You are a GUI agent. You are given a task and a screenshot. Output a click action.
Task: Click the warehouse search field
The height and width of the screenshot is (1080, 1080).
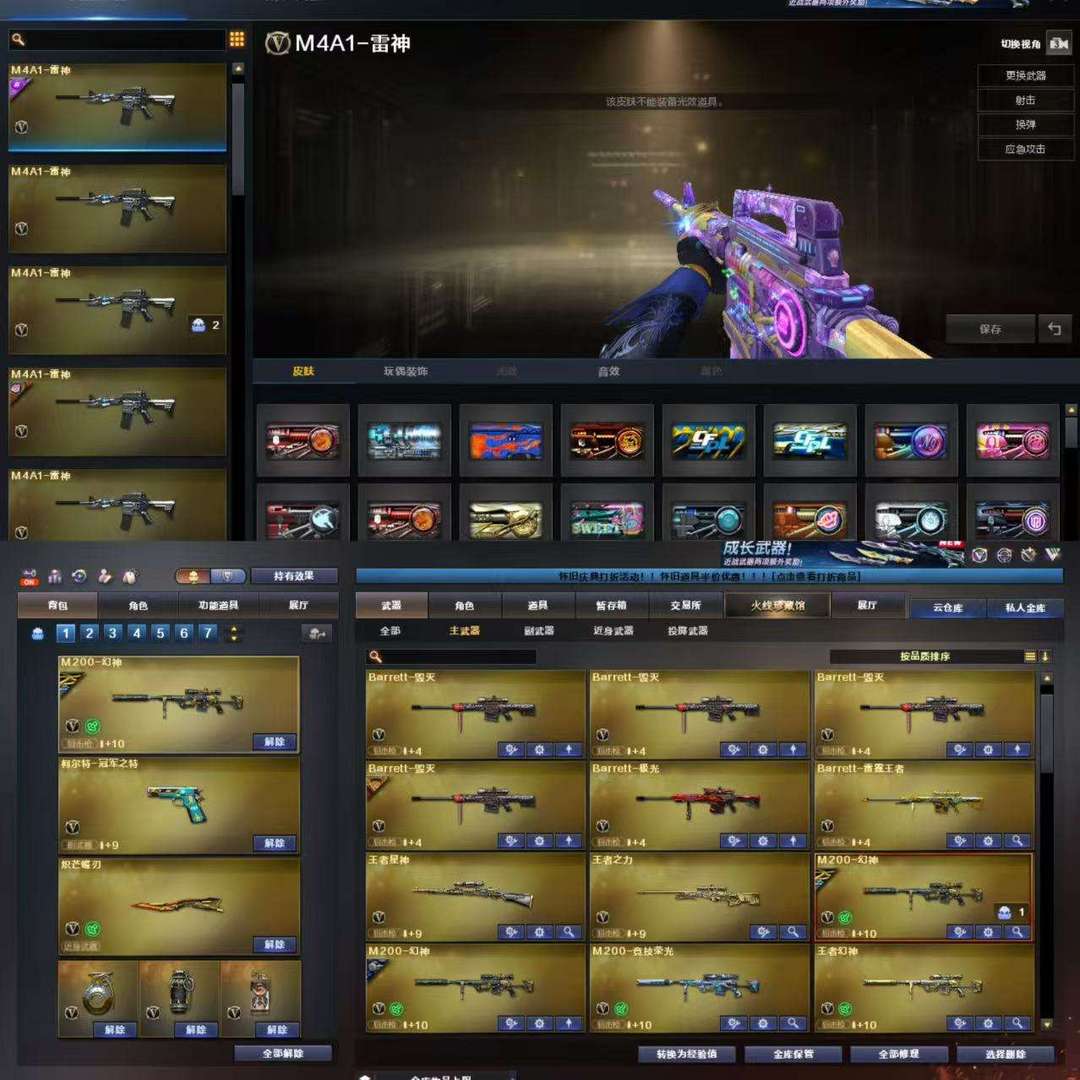click(452, 656)
